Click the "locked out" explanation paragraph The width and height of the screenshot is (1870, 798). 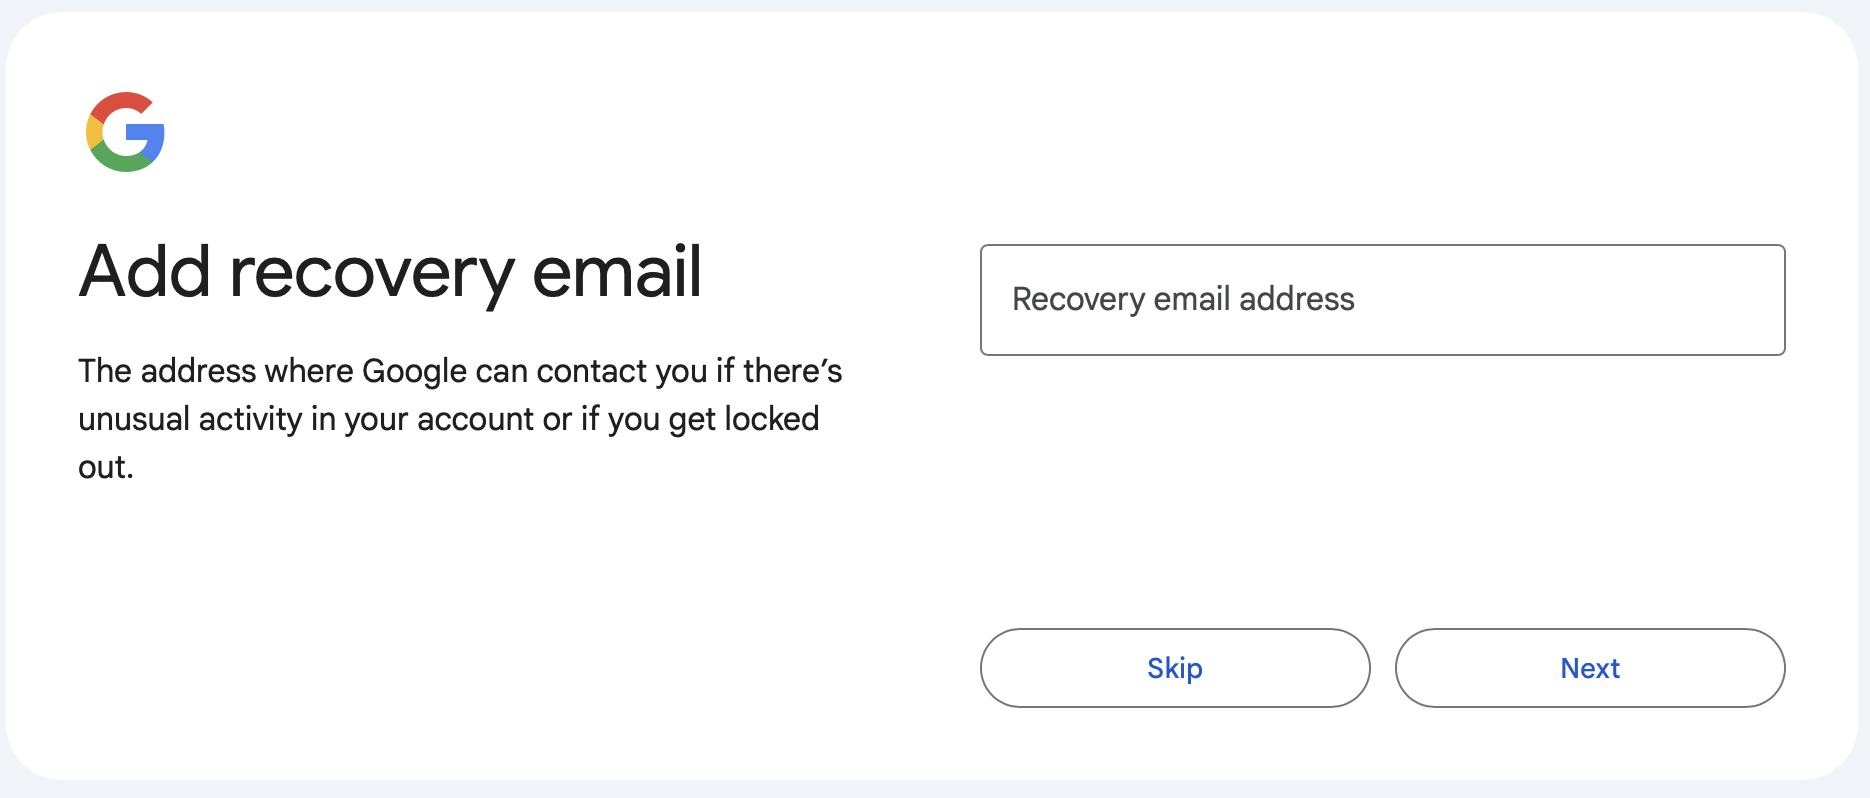pyautogui.click(x=460, y=418)
